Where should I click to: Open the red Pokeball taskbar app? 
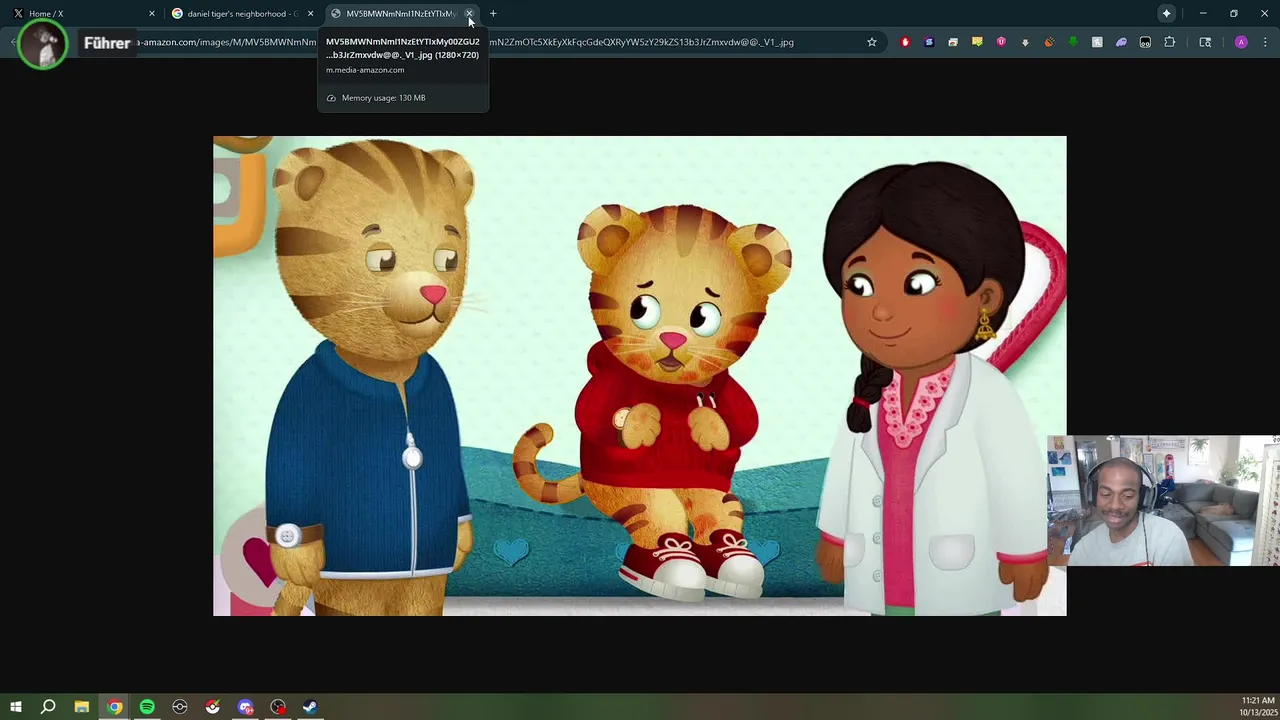pyautogui.click(x=213, y=707)
